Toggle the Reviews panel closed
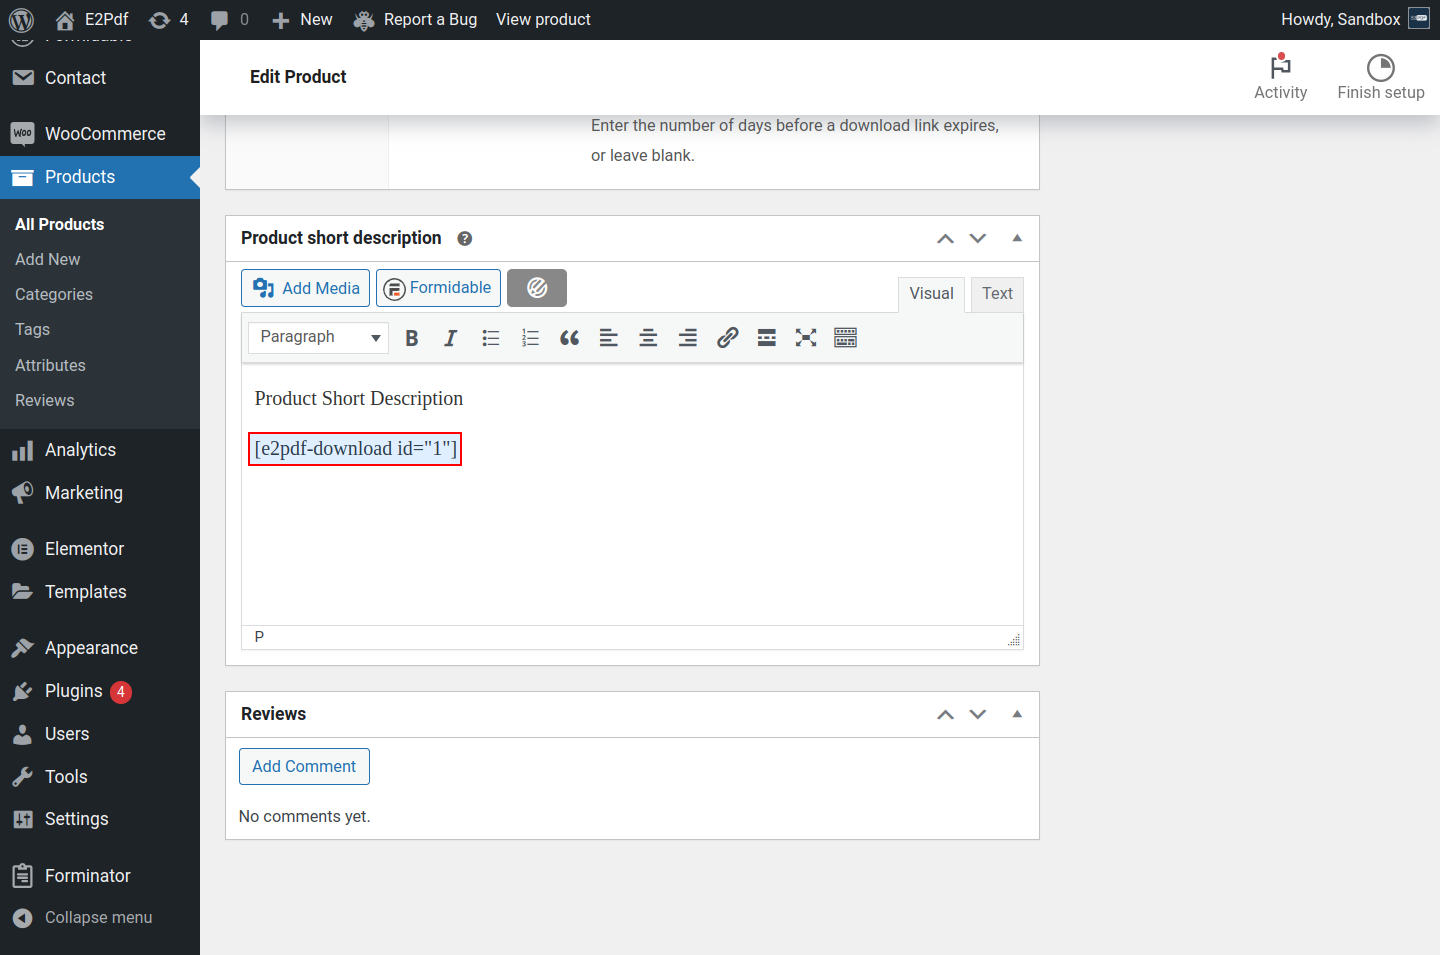Viewport: 1440px width, 955px height. pyautogui.click(x=1017, y=714)
